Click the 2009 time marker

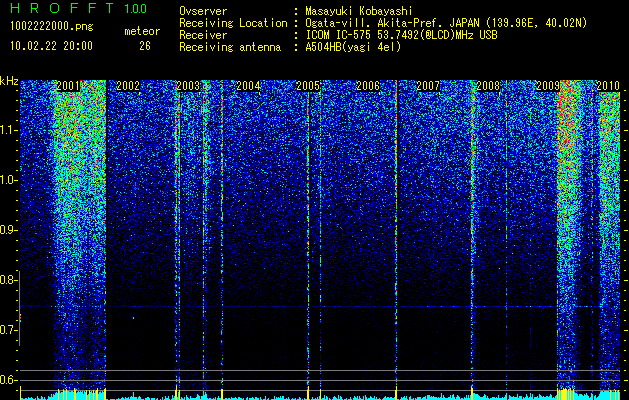pos(548,86)
